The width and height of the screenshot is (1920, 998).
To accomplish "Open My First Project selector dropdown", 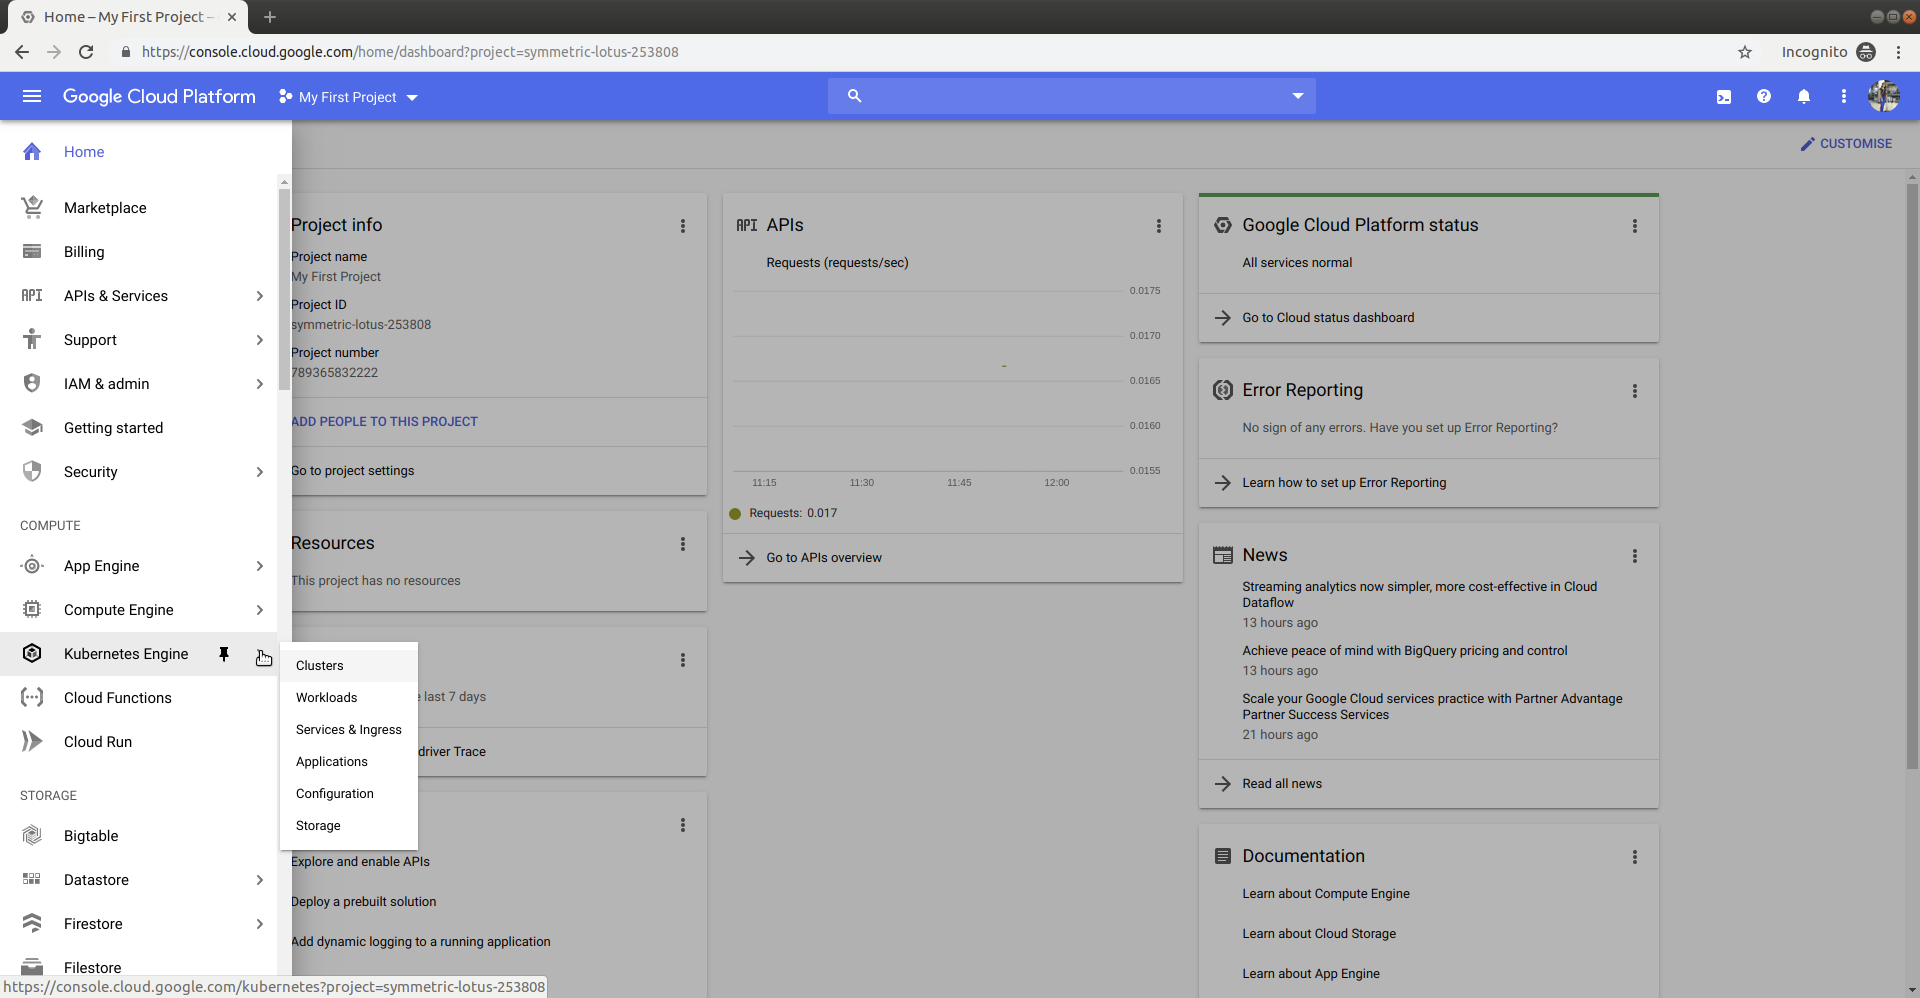I will [x=348, y=97].
